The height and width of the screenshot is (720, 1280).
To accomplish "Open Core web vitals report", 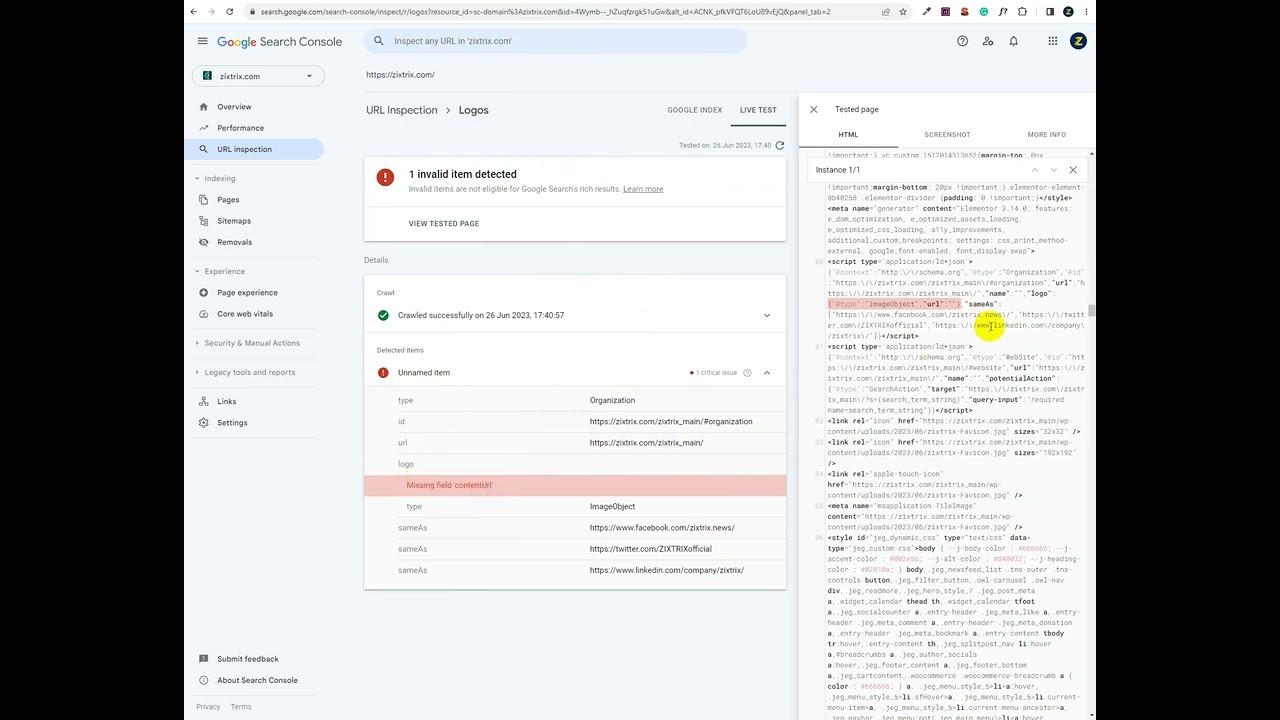I will [245, 314].
